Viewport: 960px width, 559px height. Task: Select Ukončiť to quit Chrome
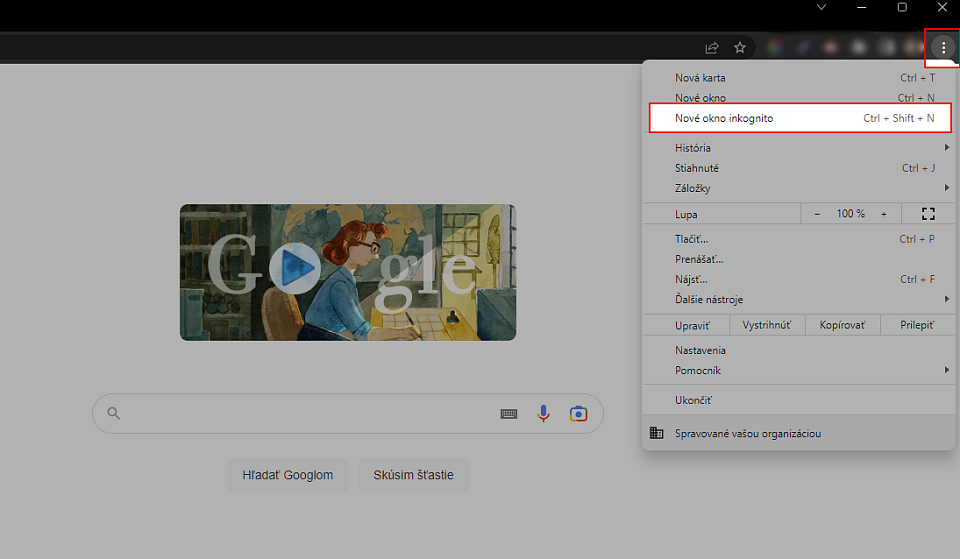click(798, 400)
